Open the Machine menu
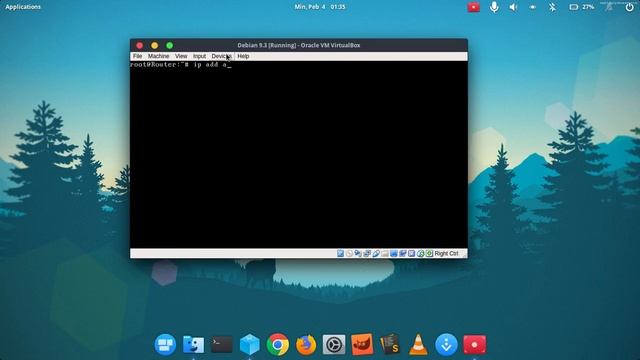This screenshot has width=640, height=360. 158,56
